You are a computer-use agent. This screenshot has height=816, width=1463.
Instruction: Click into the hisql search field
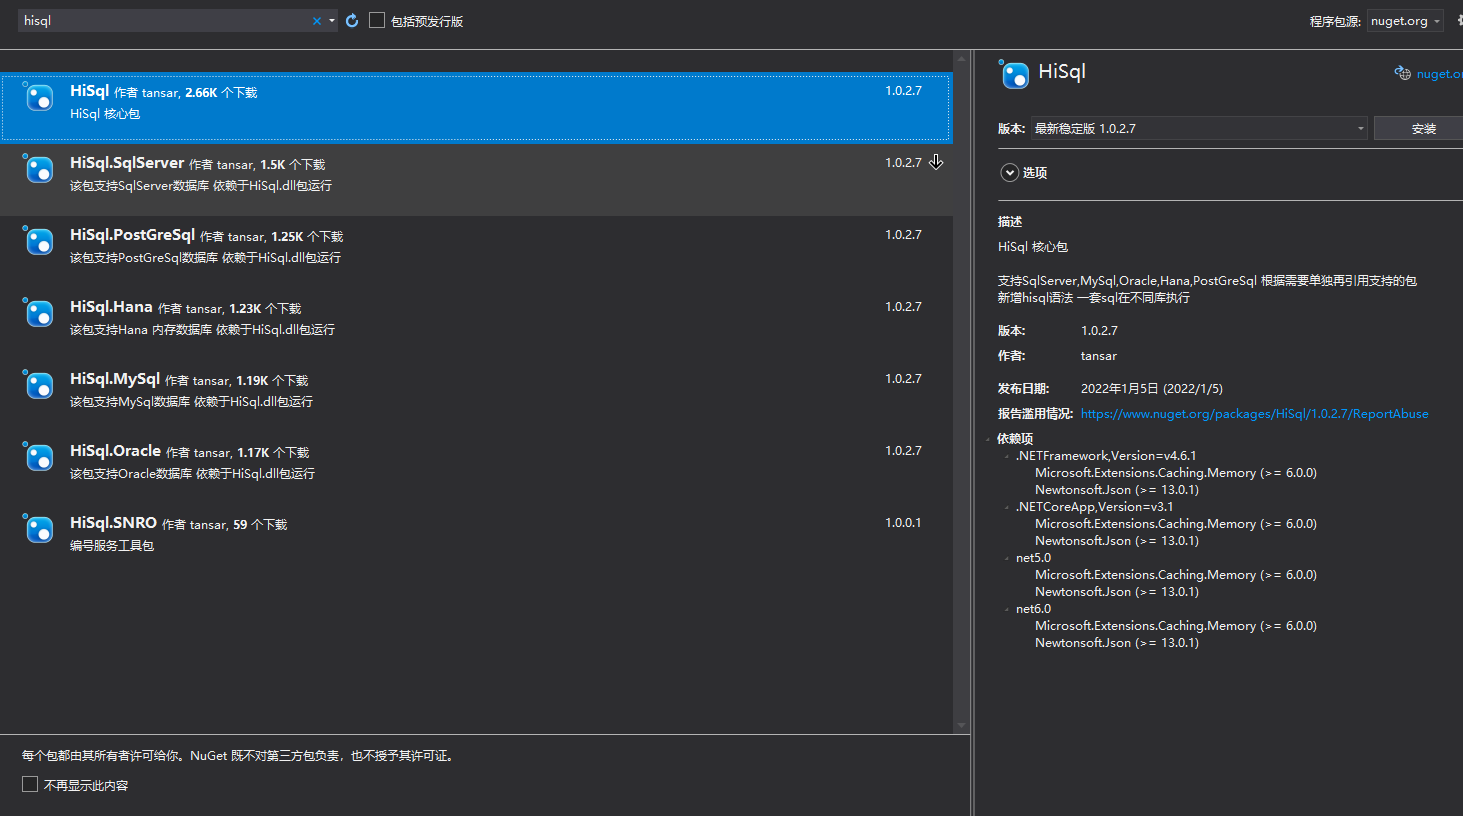pos(165,21)
